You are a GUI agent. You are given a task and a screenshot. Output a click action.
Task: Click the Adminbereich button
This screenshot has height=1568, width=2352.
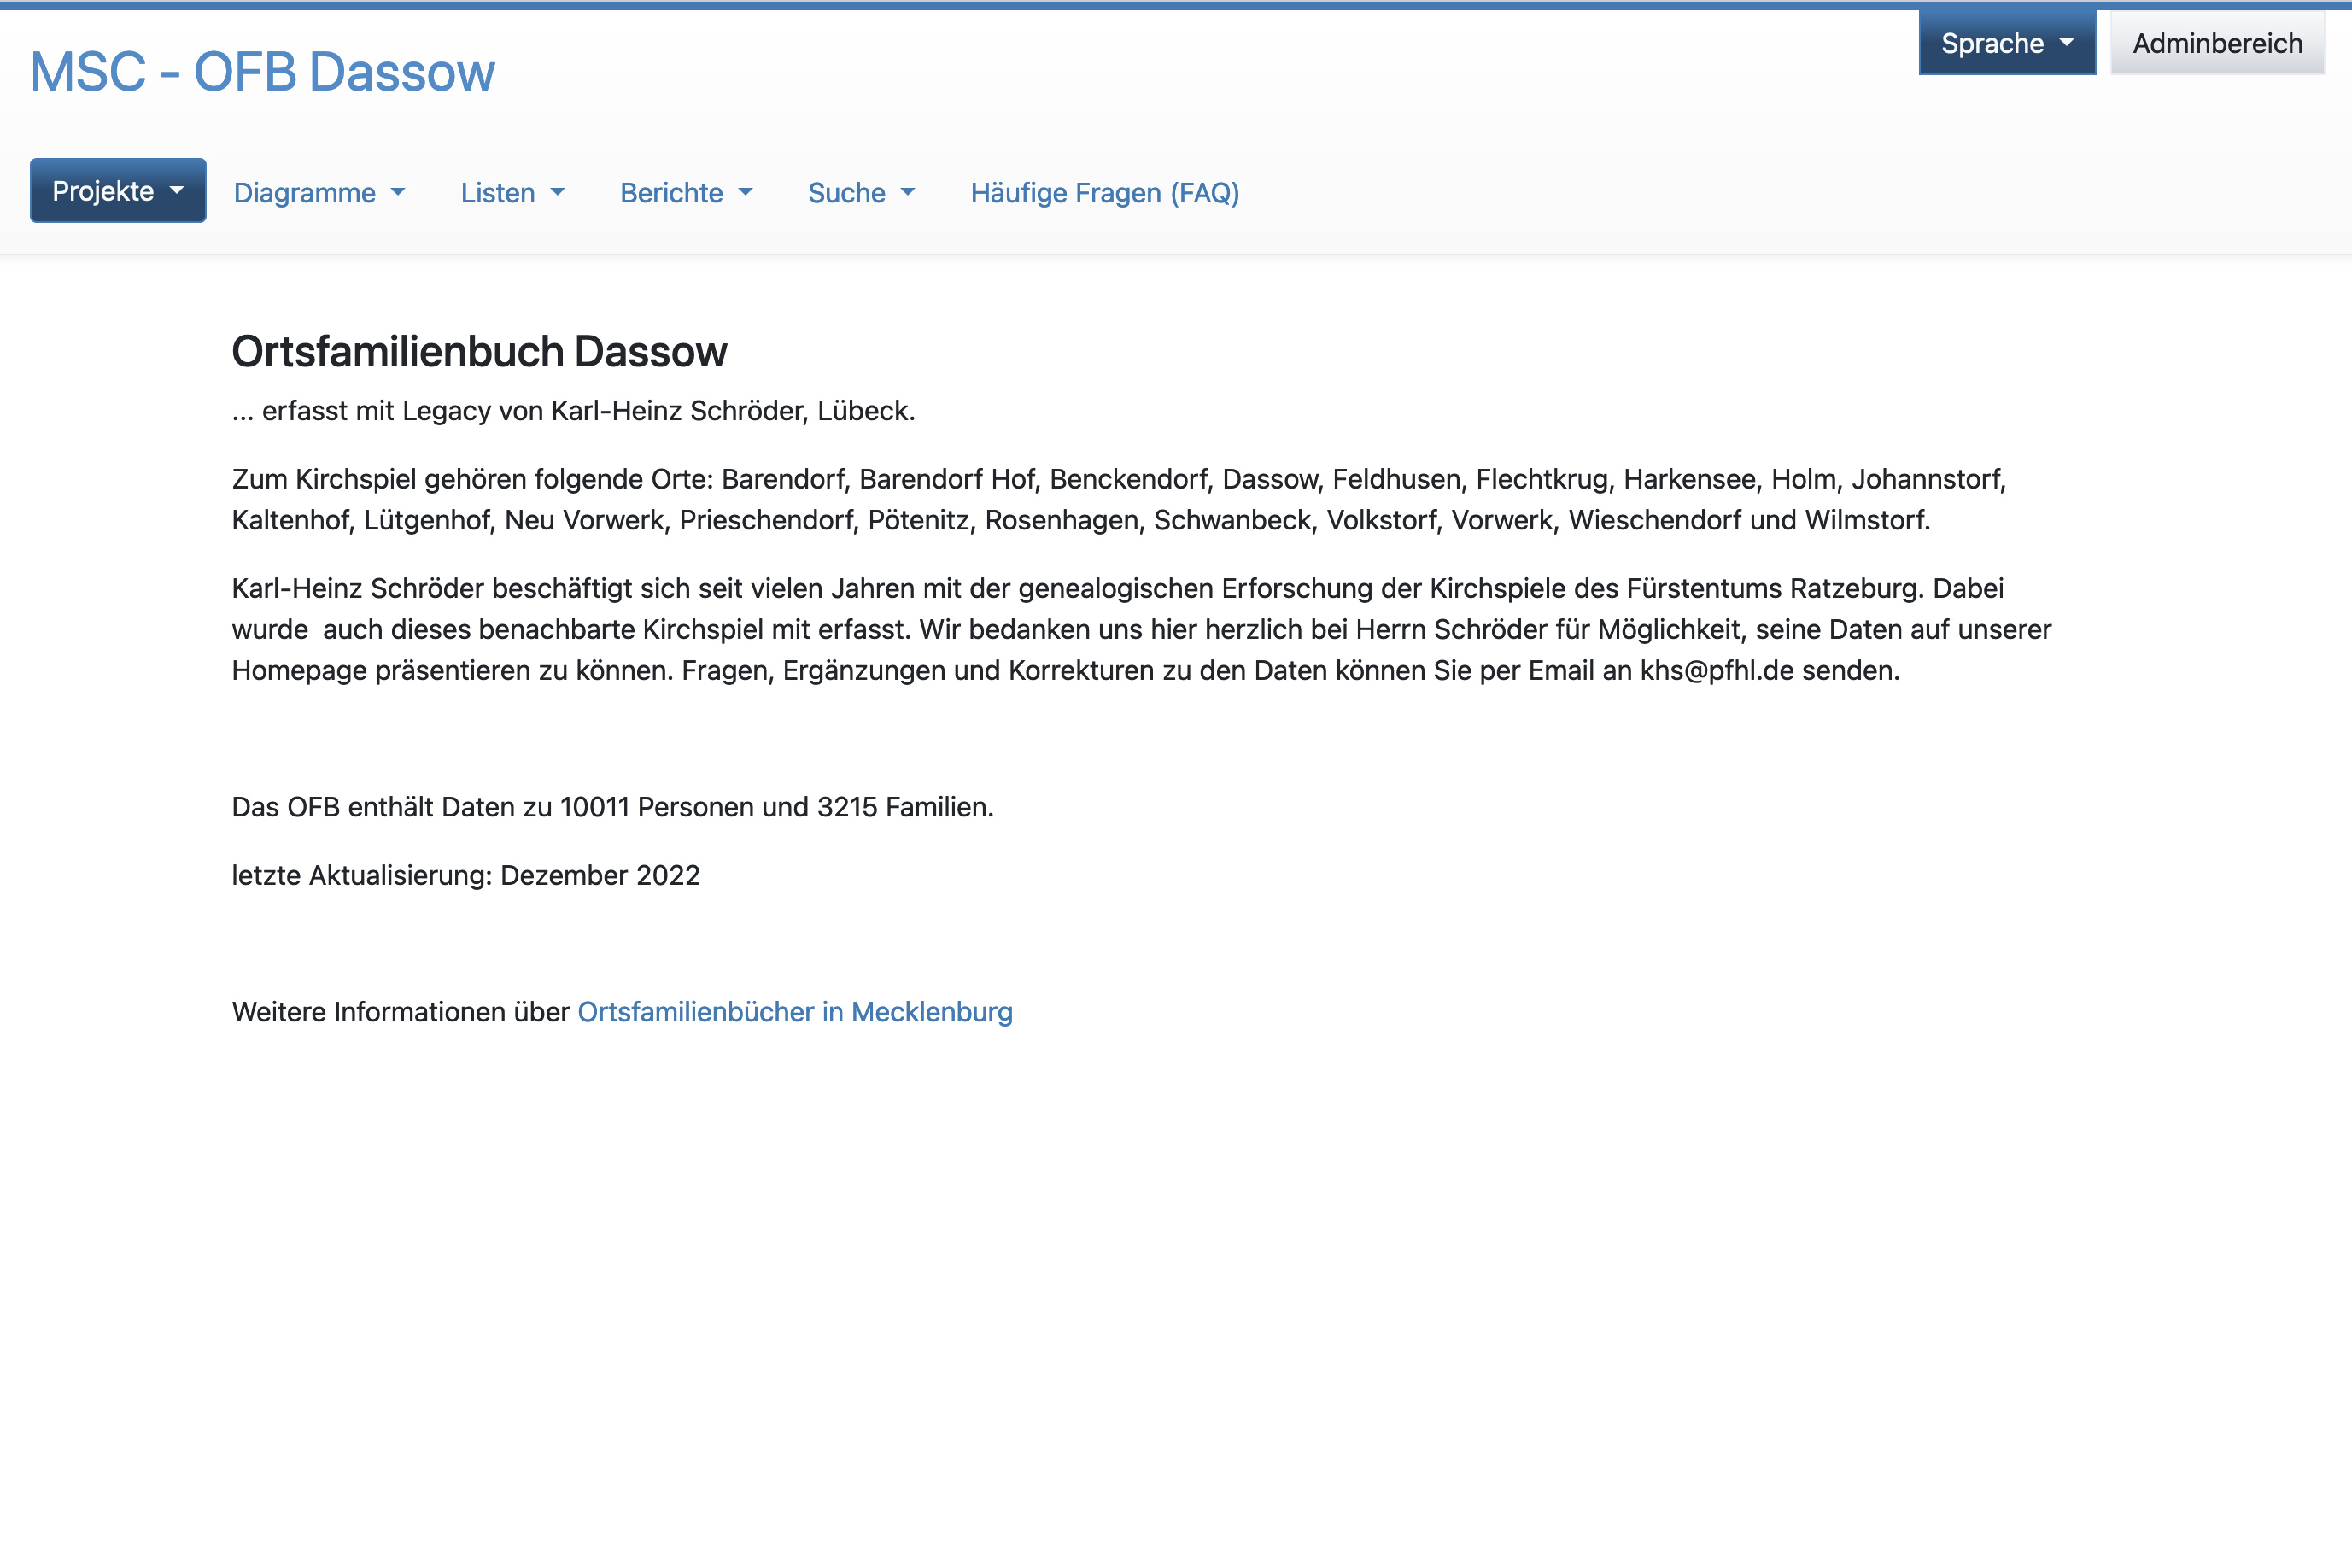pyautogui.click(x=2216, y=43)
